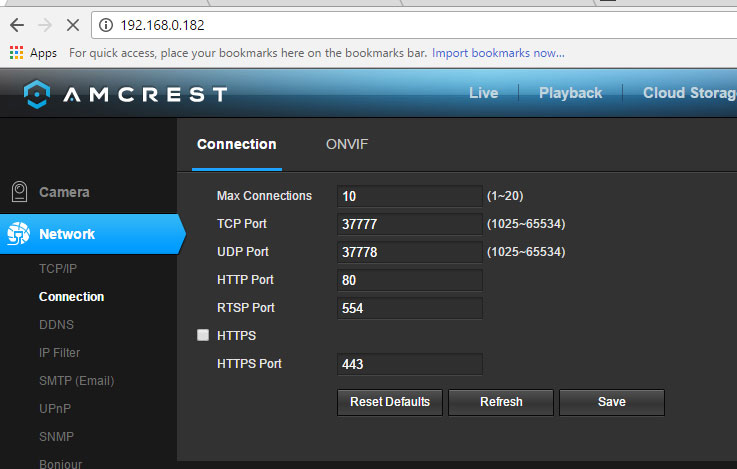
Task: Click the HTTP Port input field
Action: click(x=409, y=280)
